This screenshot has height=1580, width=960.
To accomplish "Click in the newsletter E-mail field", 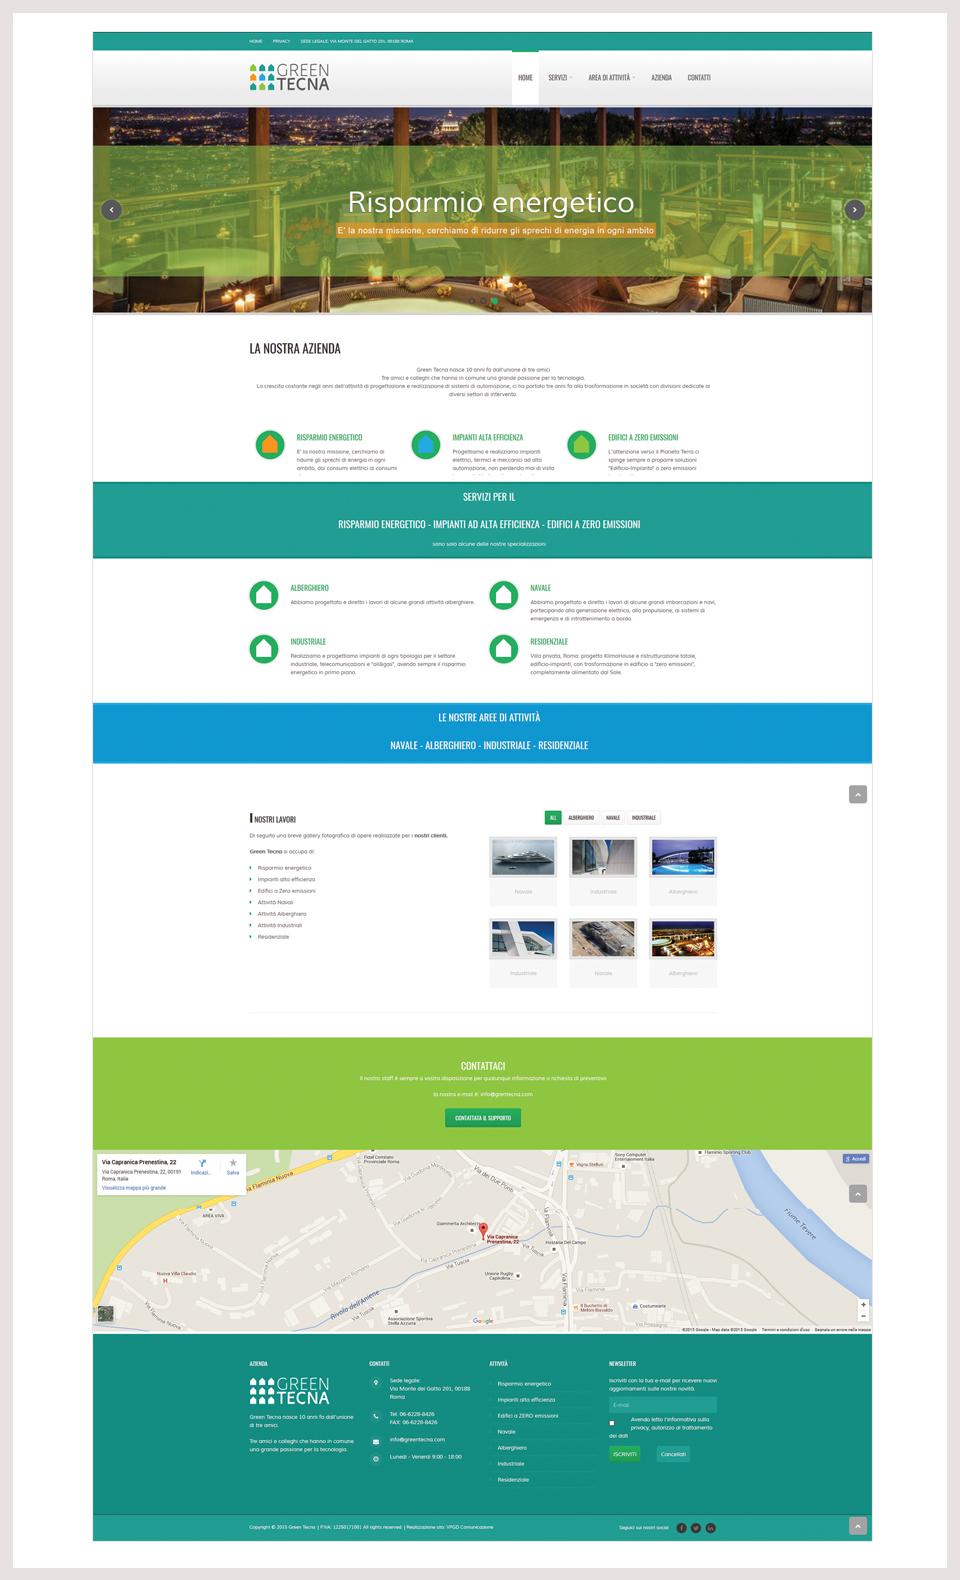I will [663, 1405].
